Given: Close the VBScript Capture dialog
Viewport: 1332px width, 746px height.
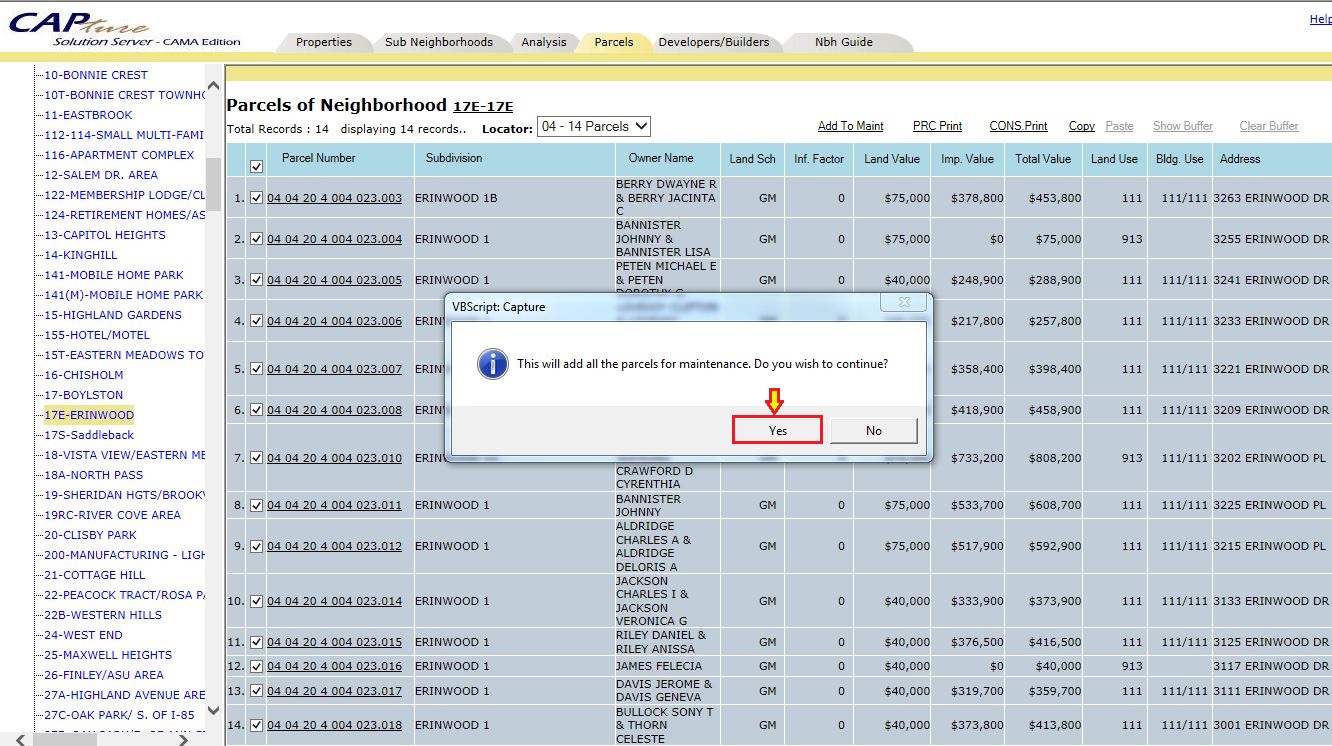Looking at the screenshot, I should (x=904, y=303).
